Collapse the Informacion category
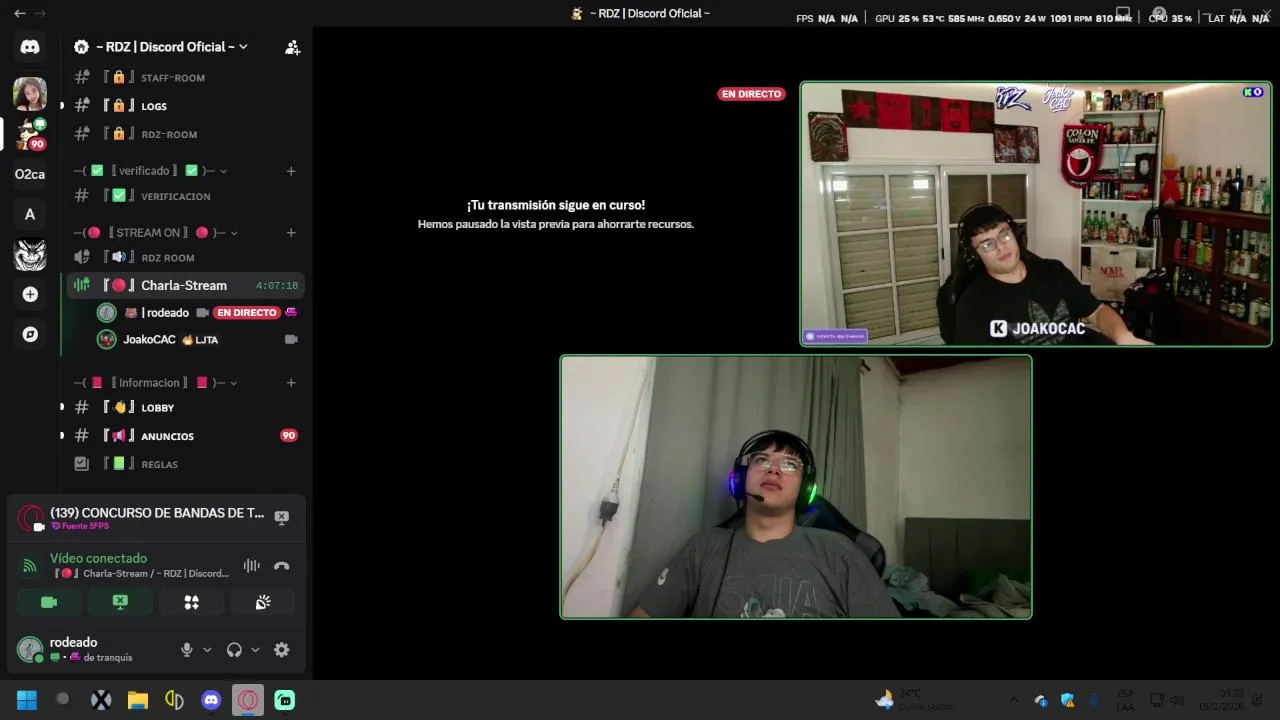1280x720 pixels. pyautogui.click(x=155, y=383)
